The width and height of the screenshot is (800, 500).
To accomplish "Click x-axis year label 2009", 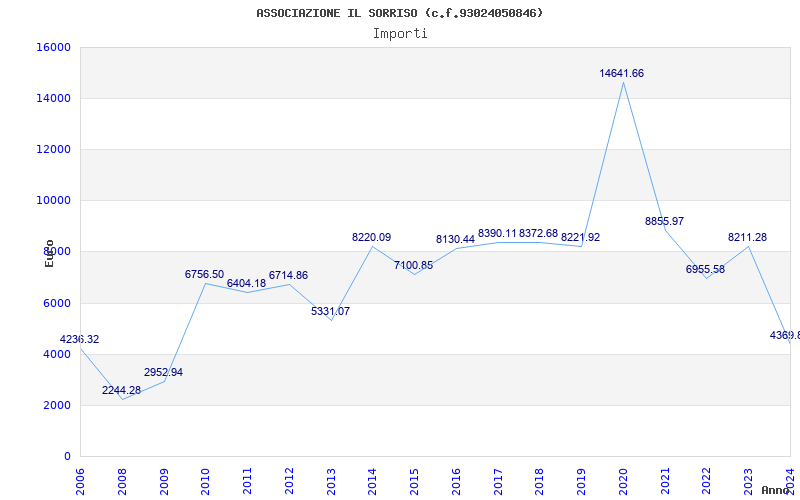I will click(x=164, y=482).
